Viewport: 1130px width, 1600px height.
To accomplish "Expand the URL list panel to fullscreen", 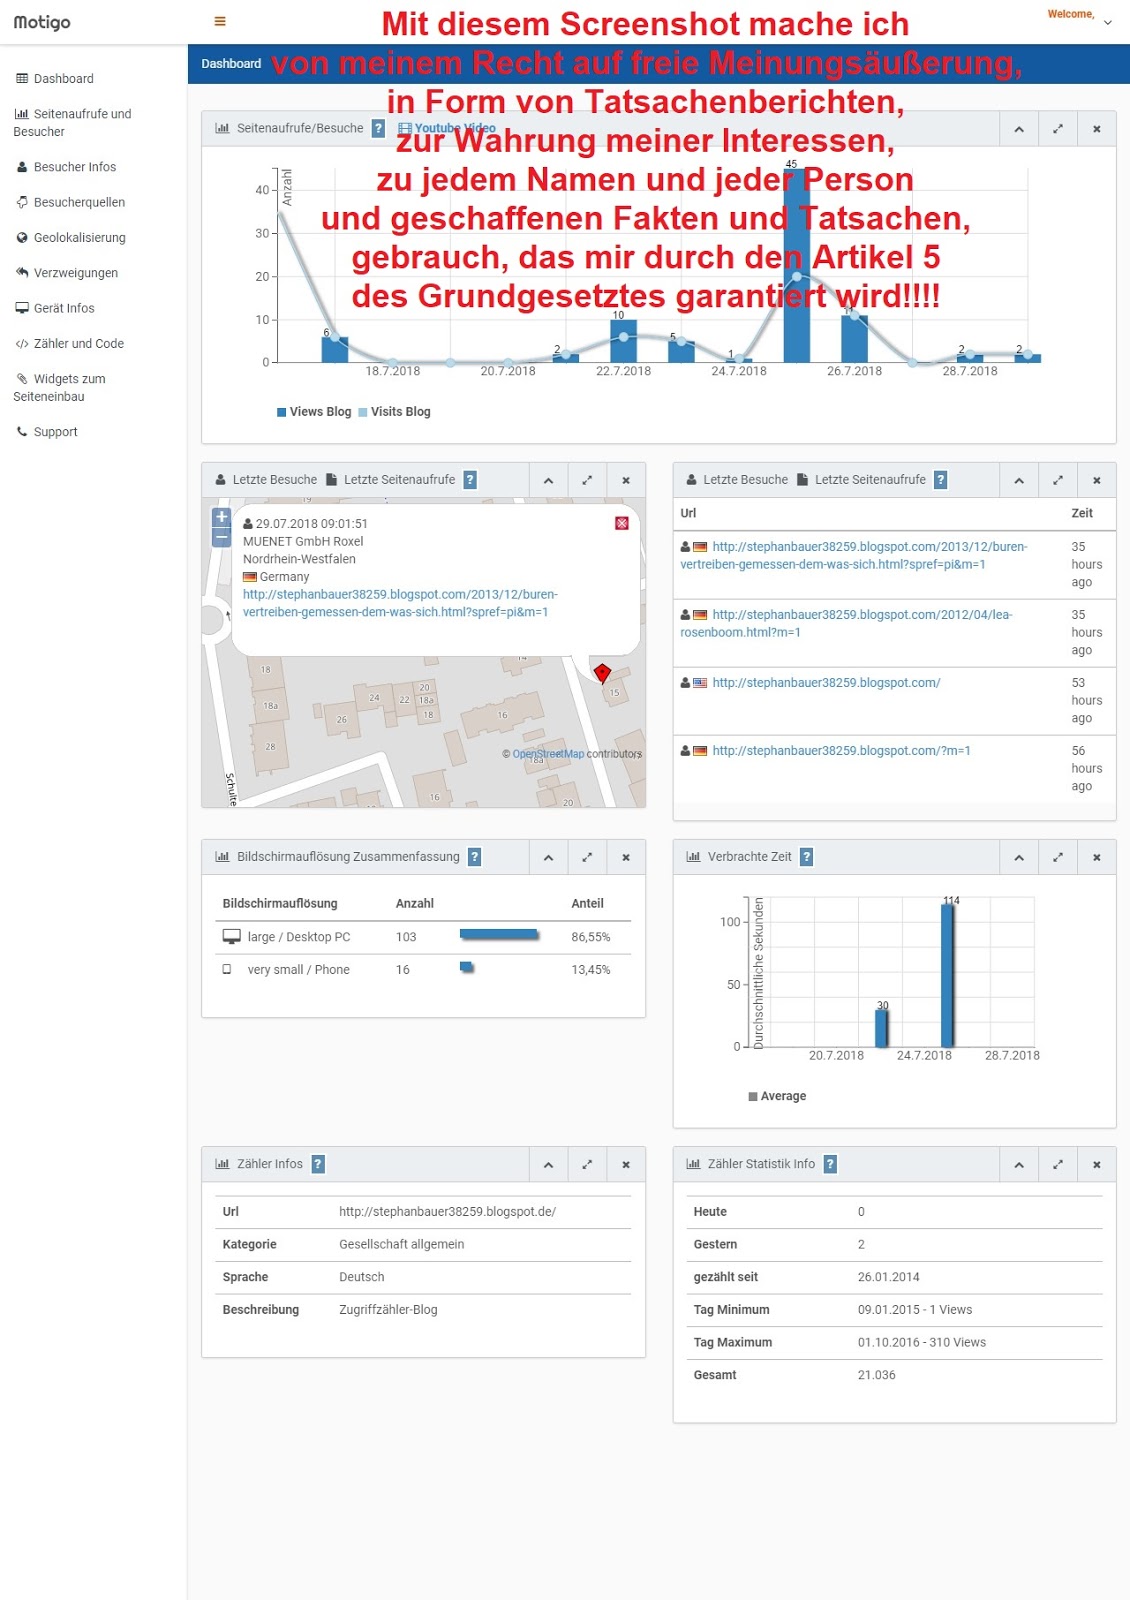I will [1058, 480].
